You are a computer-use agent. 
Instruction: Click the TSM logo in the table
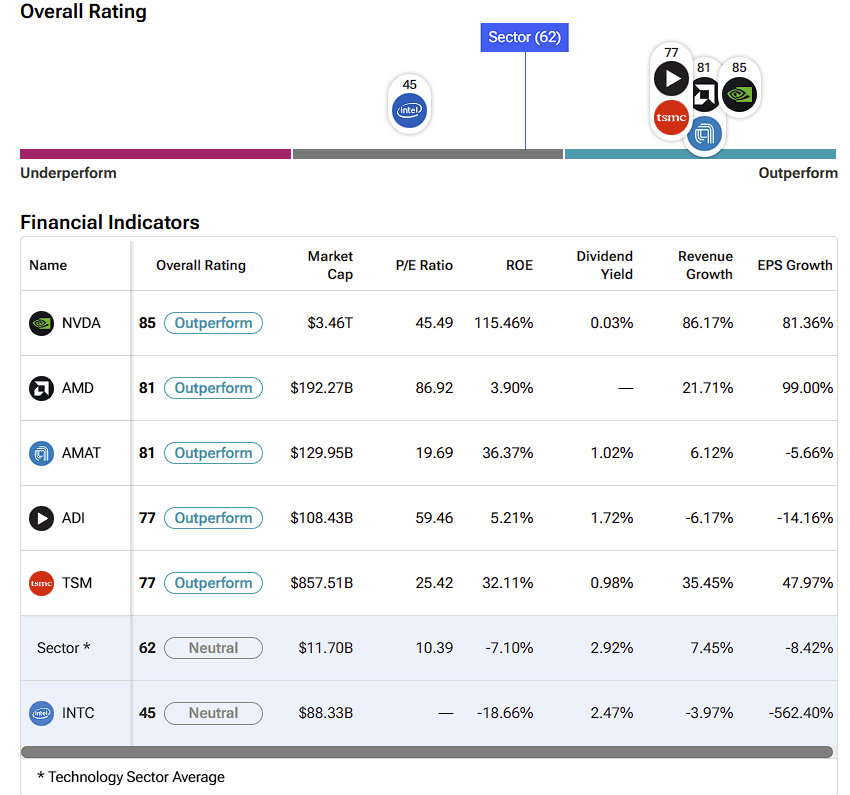click(41, 584)
